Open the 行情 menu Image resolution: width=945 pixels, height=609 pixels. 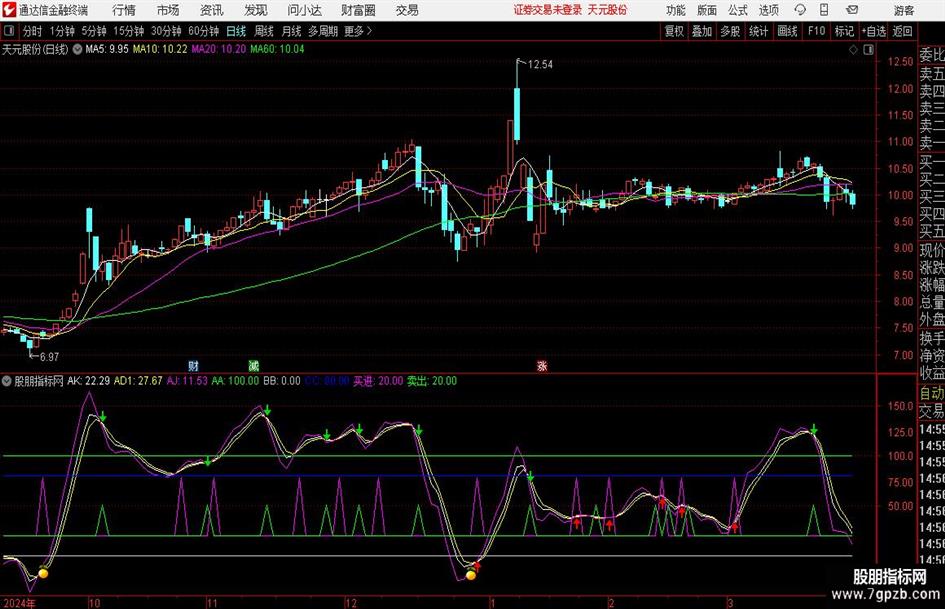tap(124, 10)
